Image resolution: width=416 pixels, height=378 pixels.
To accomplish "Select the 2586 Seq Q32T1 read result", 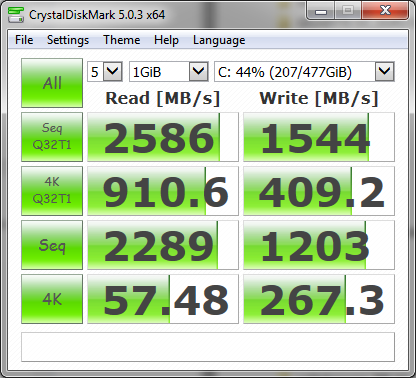I will click(x=163, y=137).
